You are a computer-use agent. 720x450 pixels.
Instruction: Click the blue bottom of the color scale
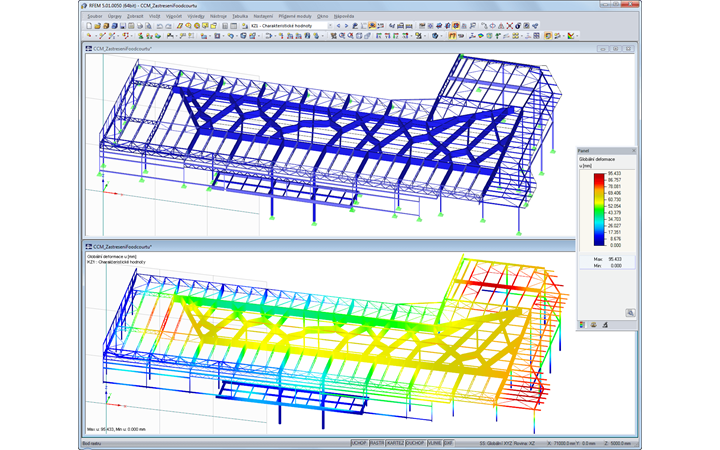point(599,241)
